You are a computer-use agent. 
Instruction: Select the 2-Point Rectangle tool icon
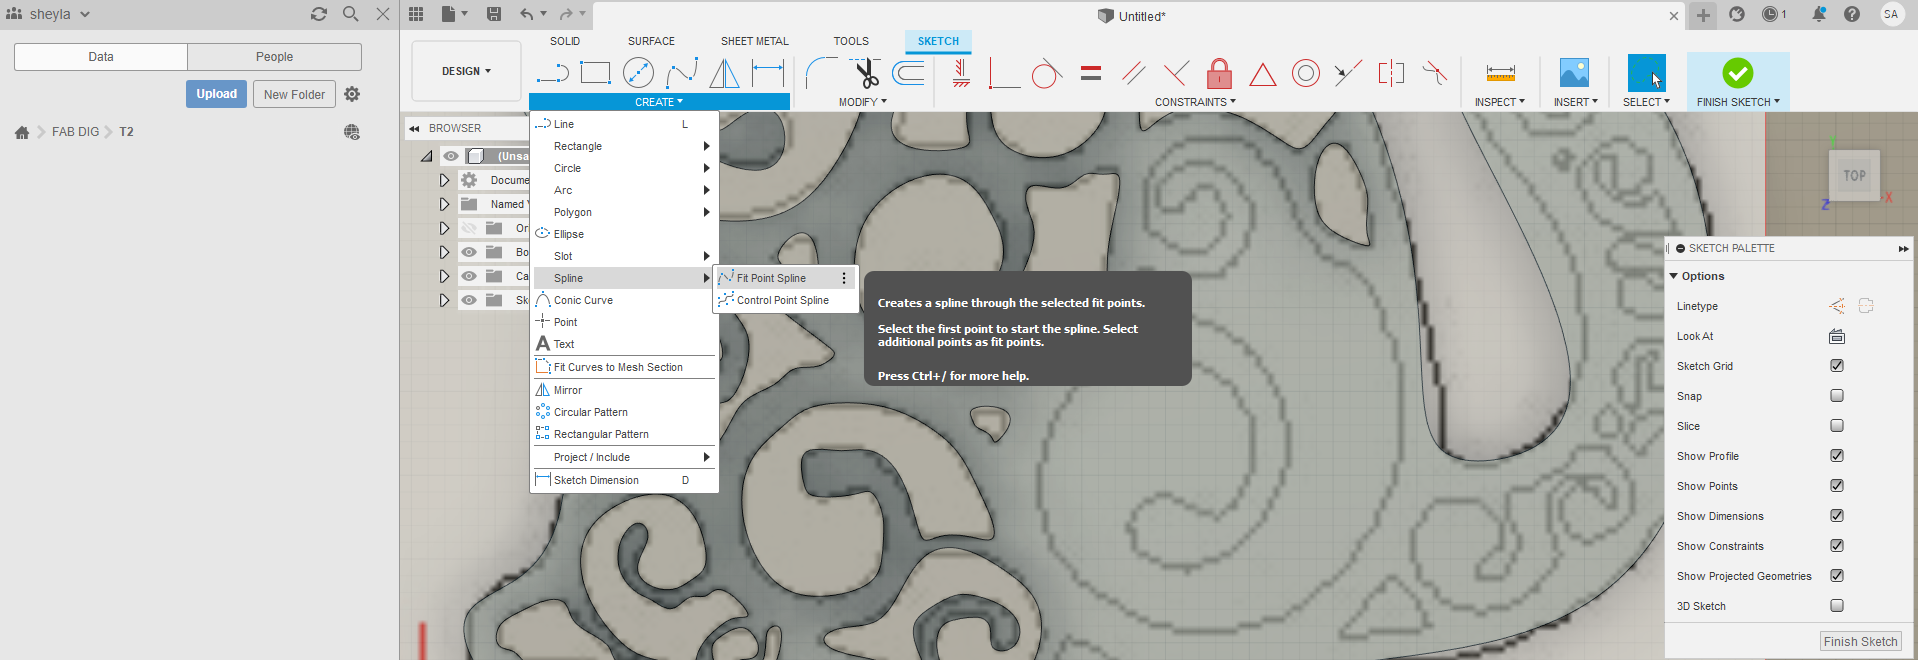tap(595, 73)
